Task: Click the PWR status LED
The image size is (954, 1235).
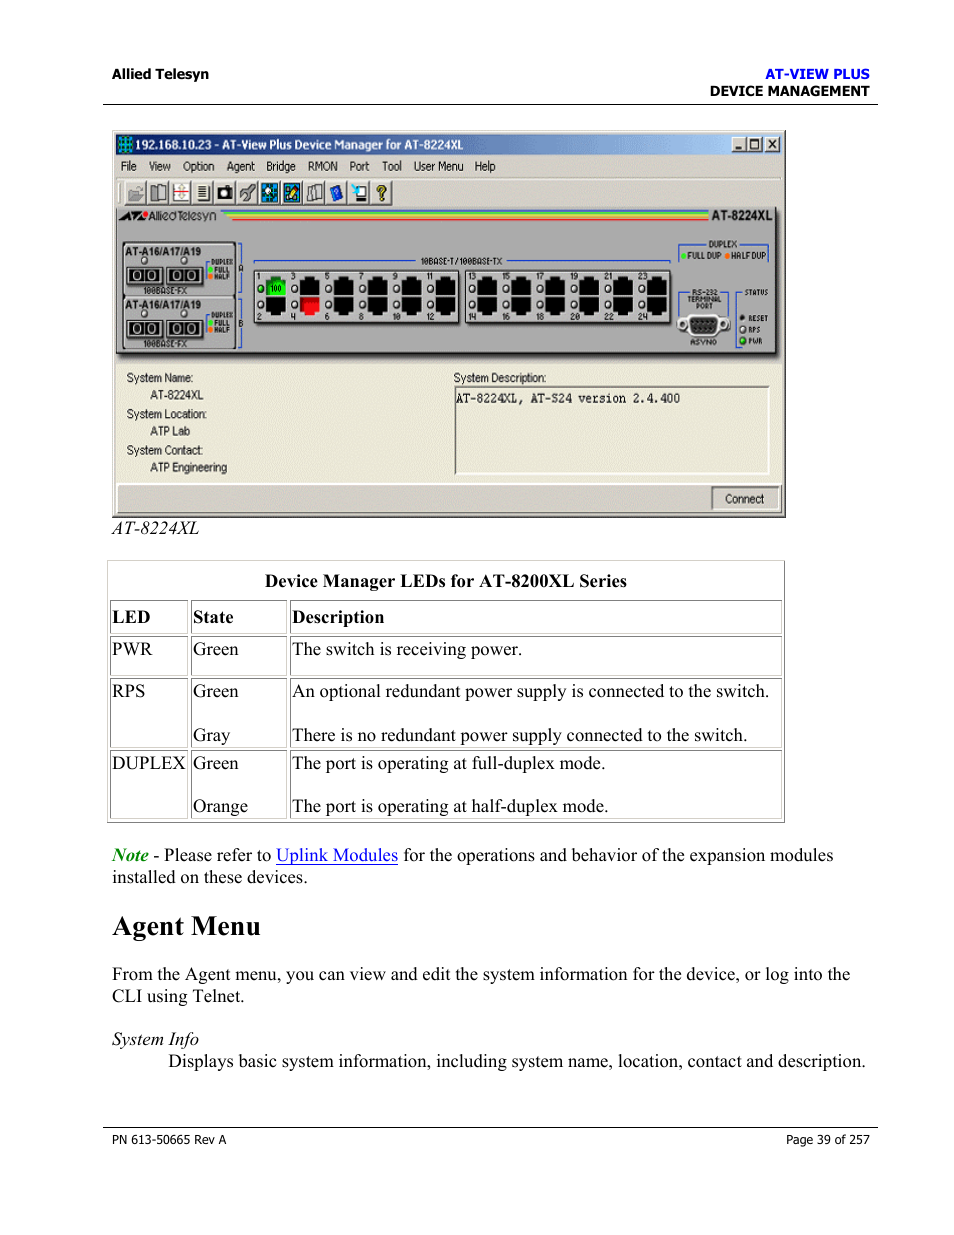Action: coord(743,341)
